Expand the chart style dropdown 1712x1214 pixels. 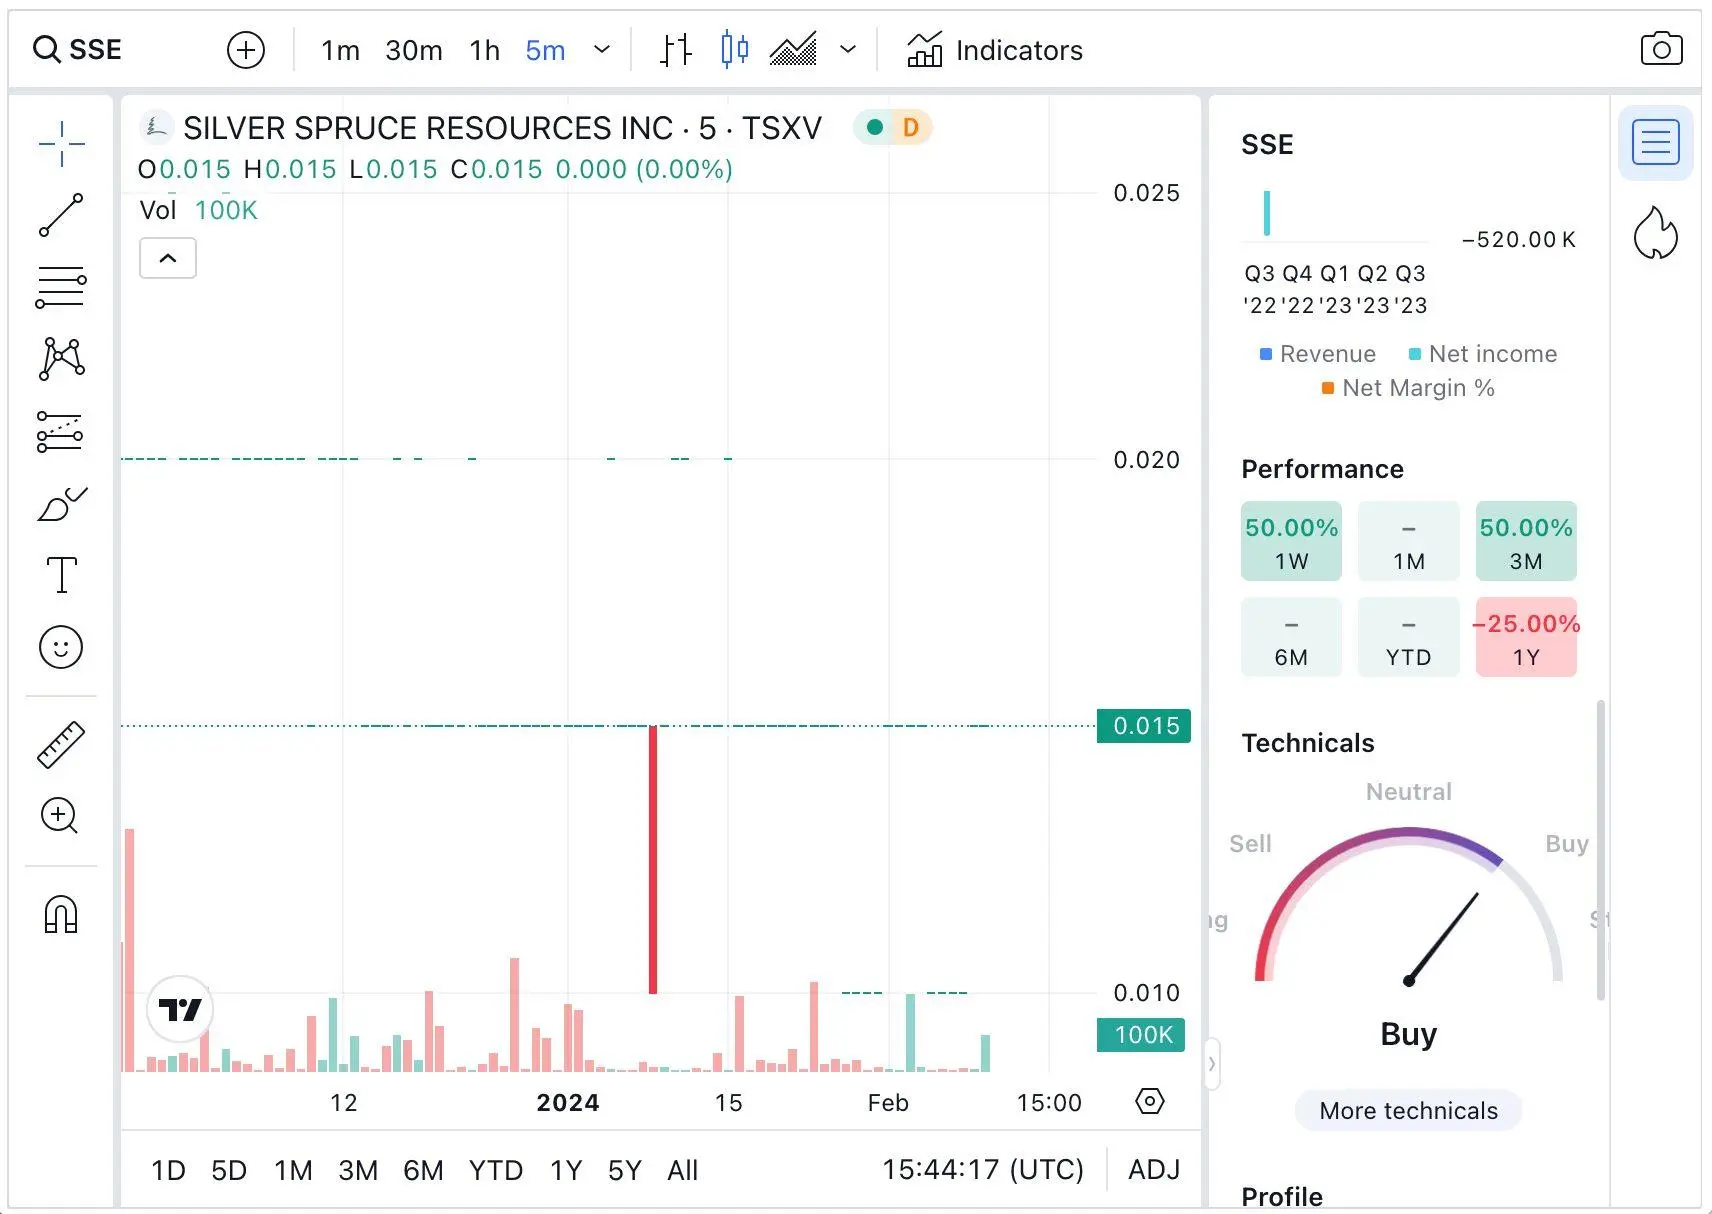point(848,49)
